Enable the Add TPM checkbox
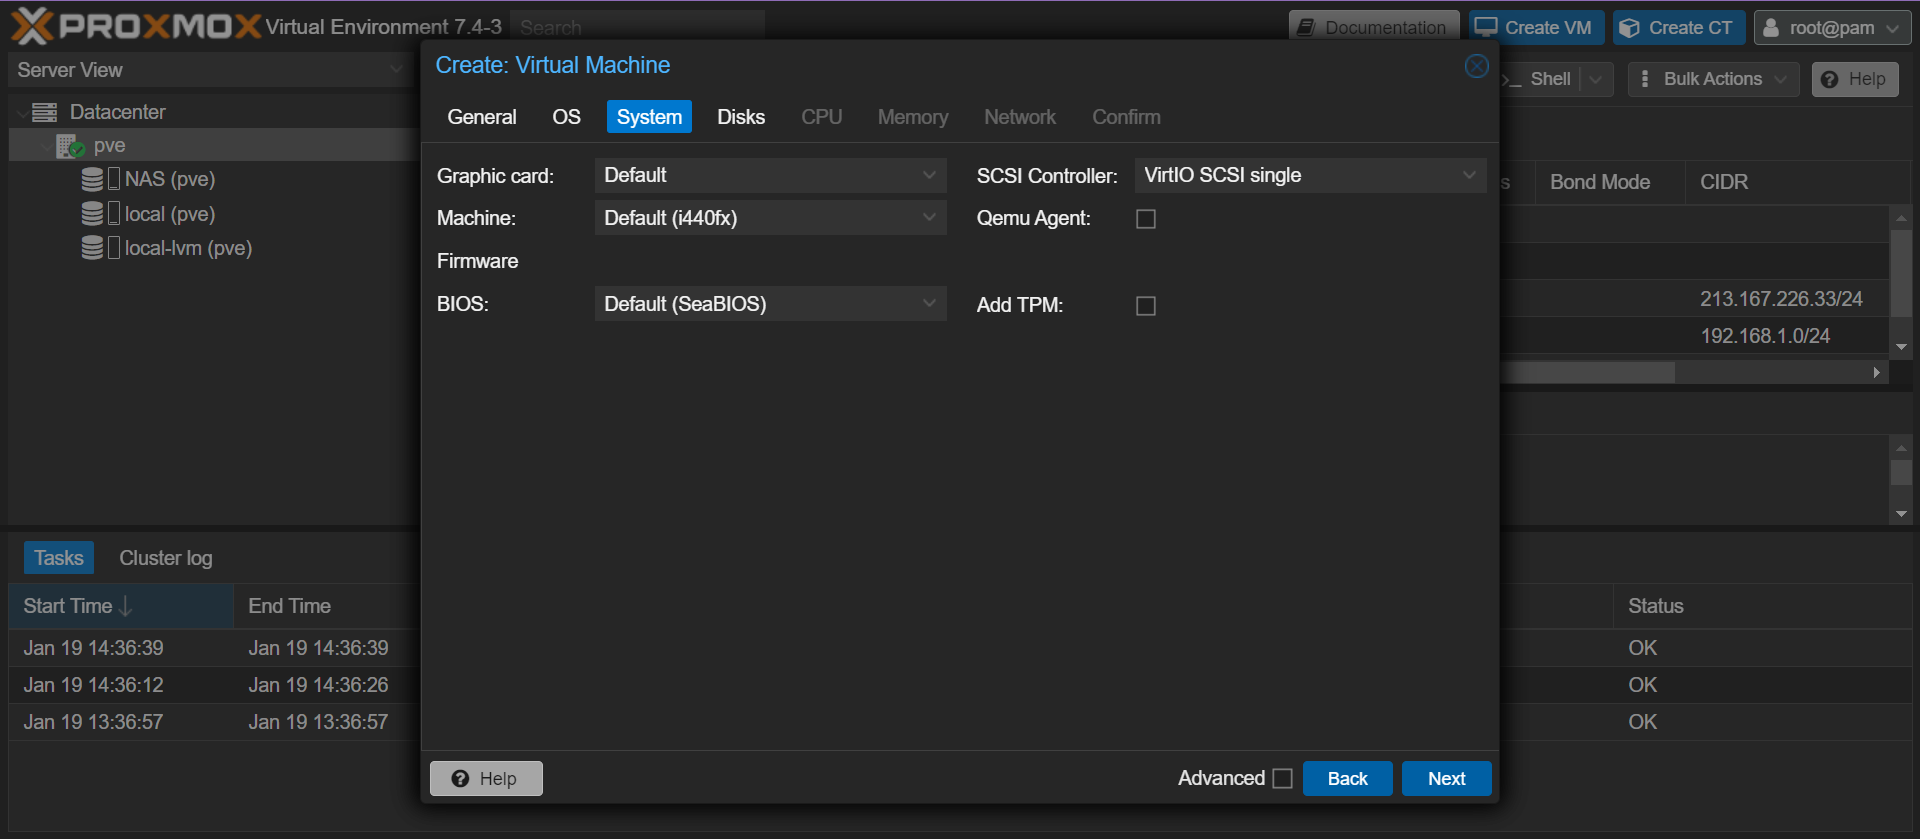The image size is (1920, 839). click(1146, 306)
